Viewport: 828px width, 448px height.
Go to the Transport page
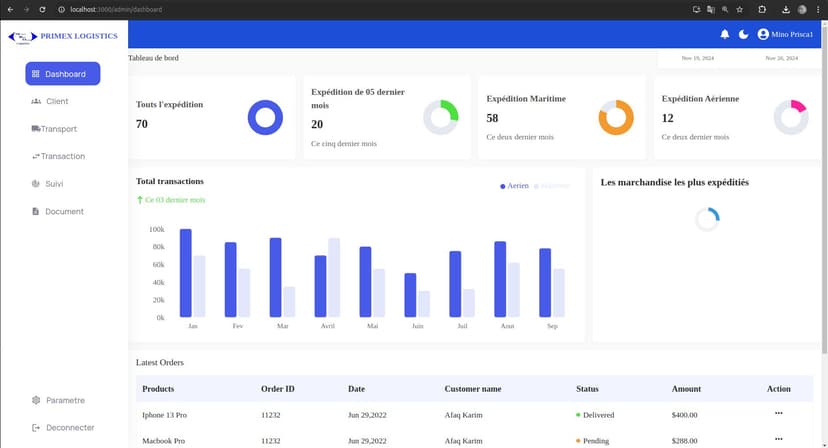[x=60, y=129]
